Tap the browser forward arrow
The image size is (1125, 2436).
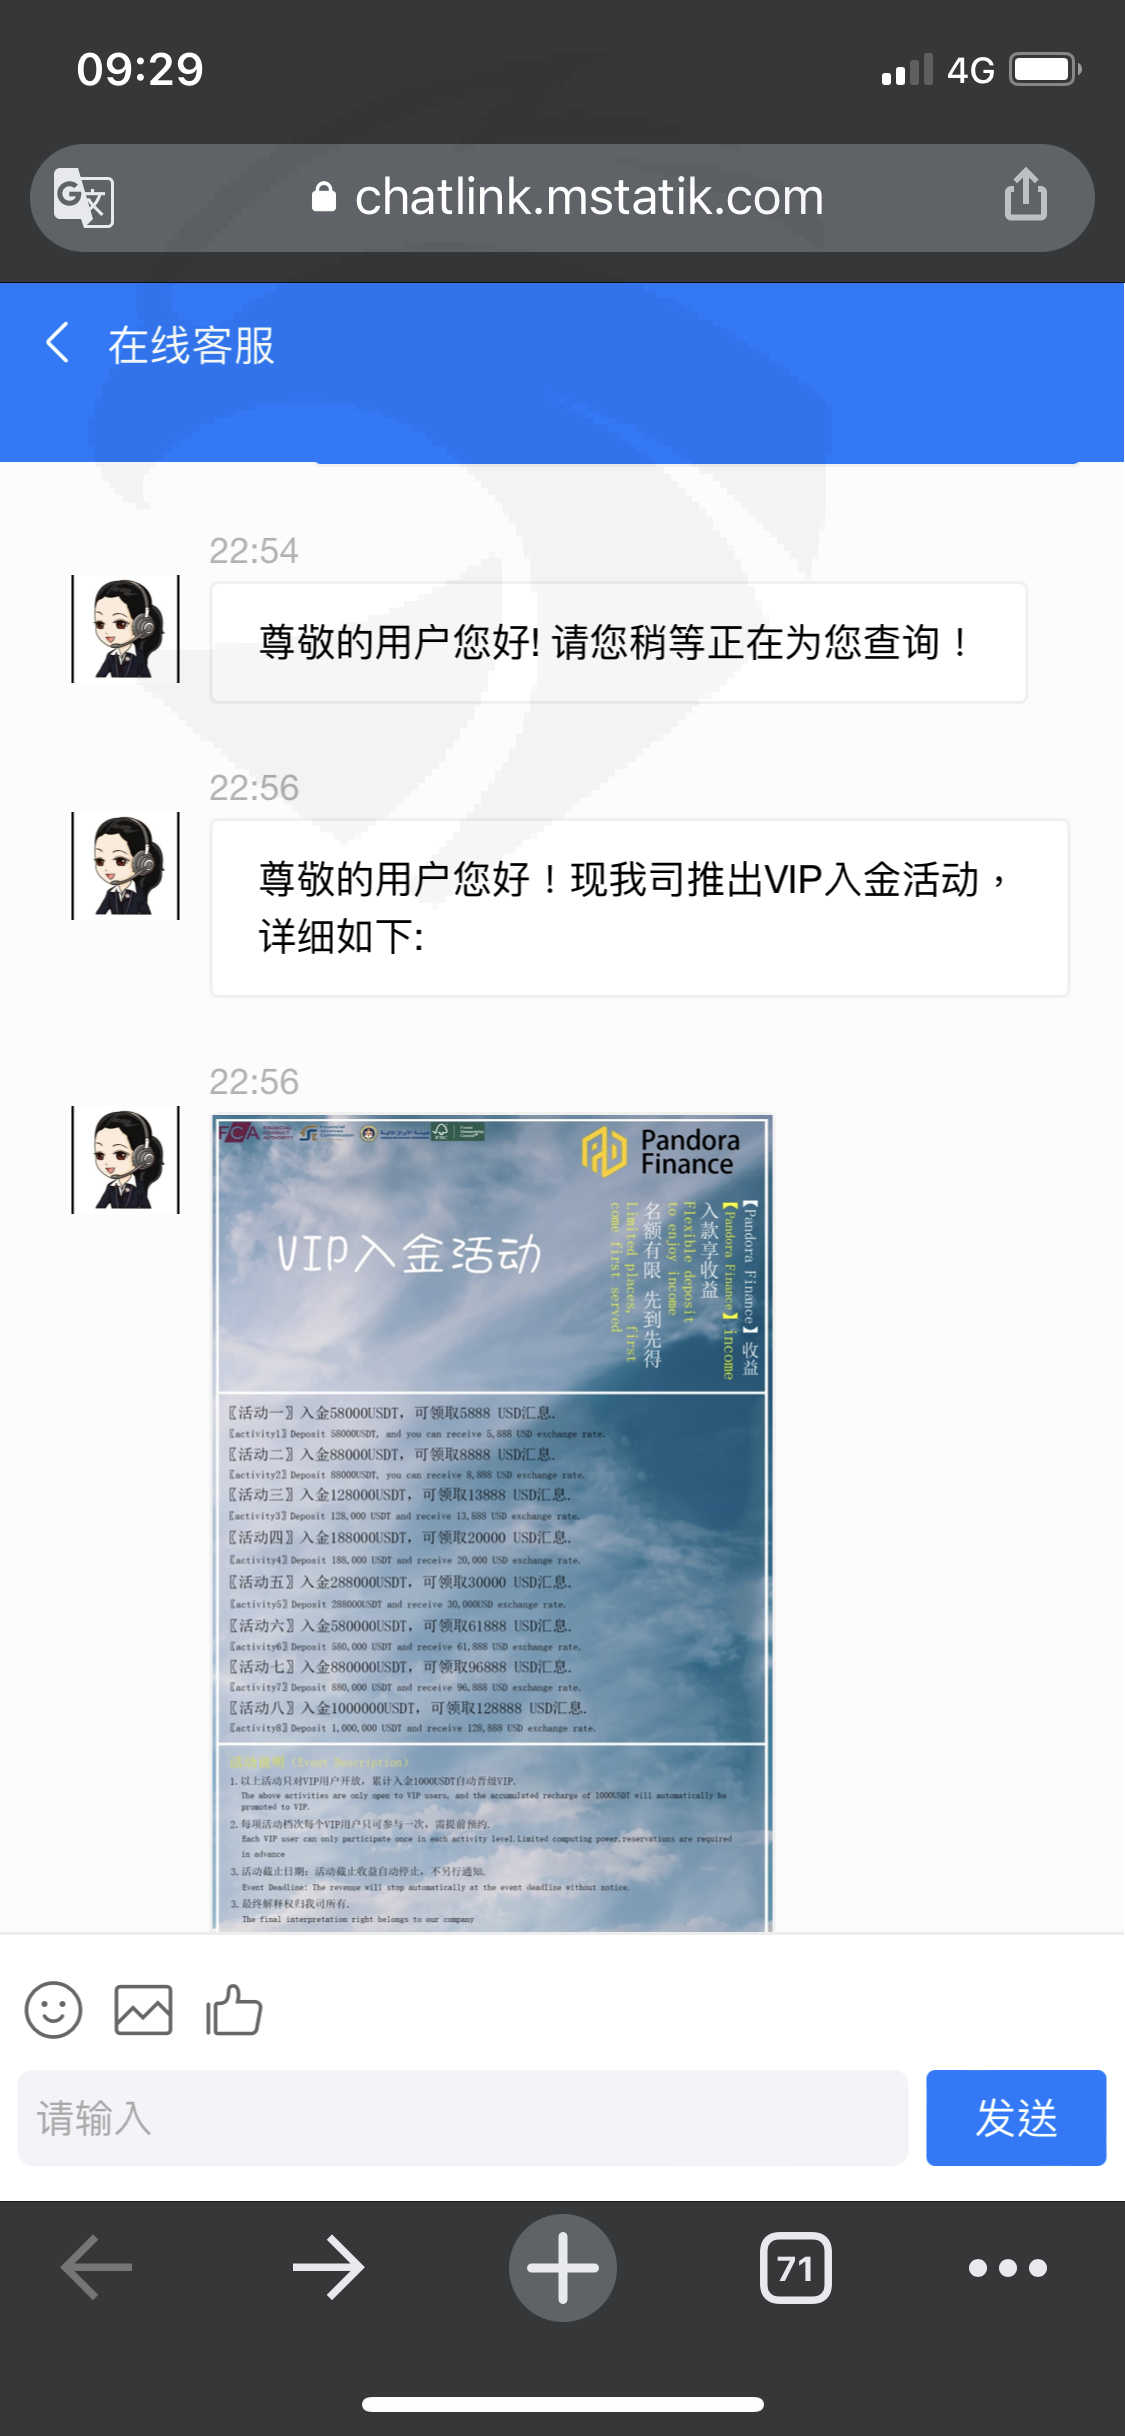tap(329, 2267)
